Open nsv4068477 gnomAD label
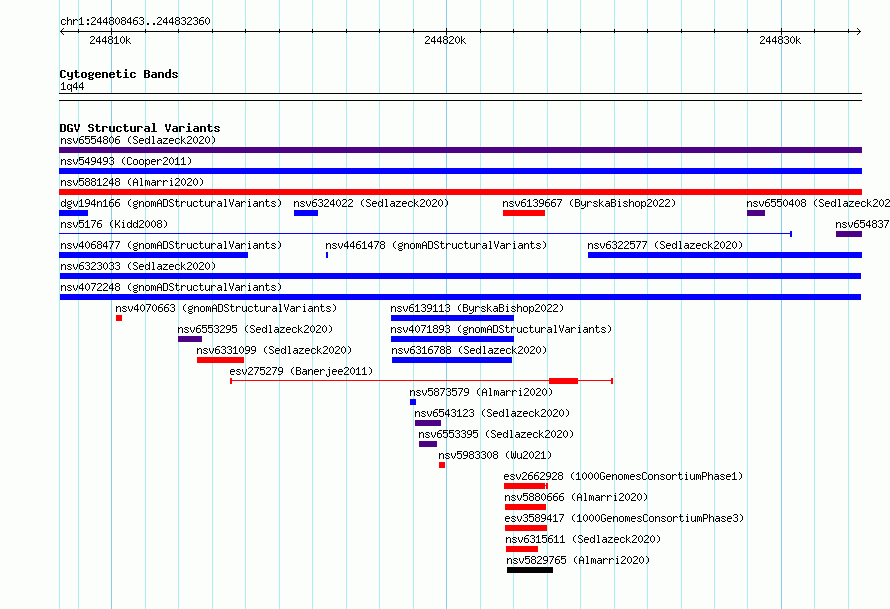 pyautogui.click(x=171, y=245)
